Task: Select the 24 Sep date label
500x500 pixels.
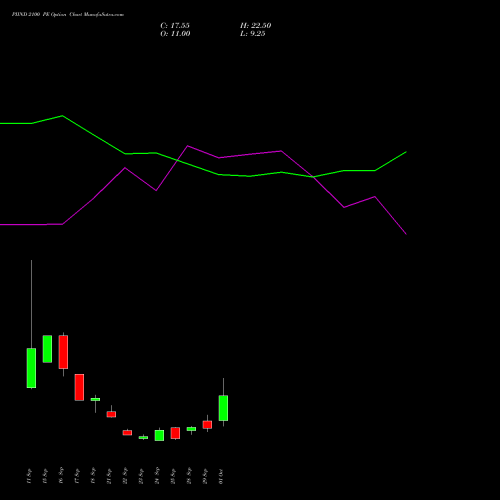Action: point(157,476)
